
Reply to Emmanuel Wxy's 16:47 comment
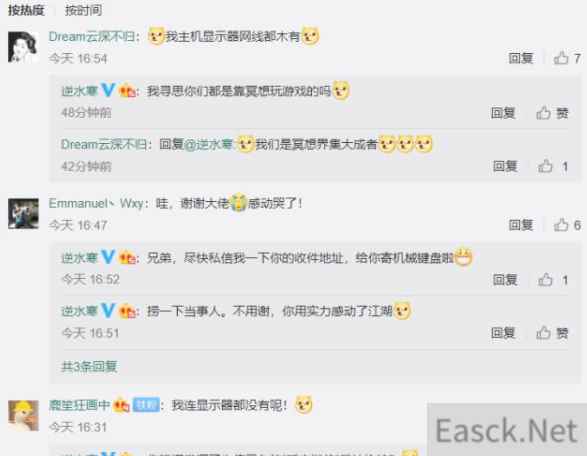(520, 225)
